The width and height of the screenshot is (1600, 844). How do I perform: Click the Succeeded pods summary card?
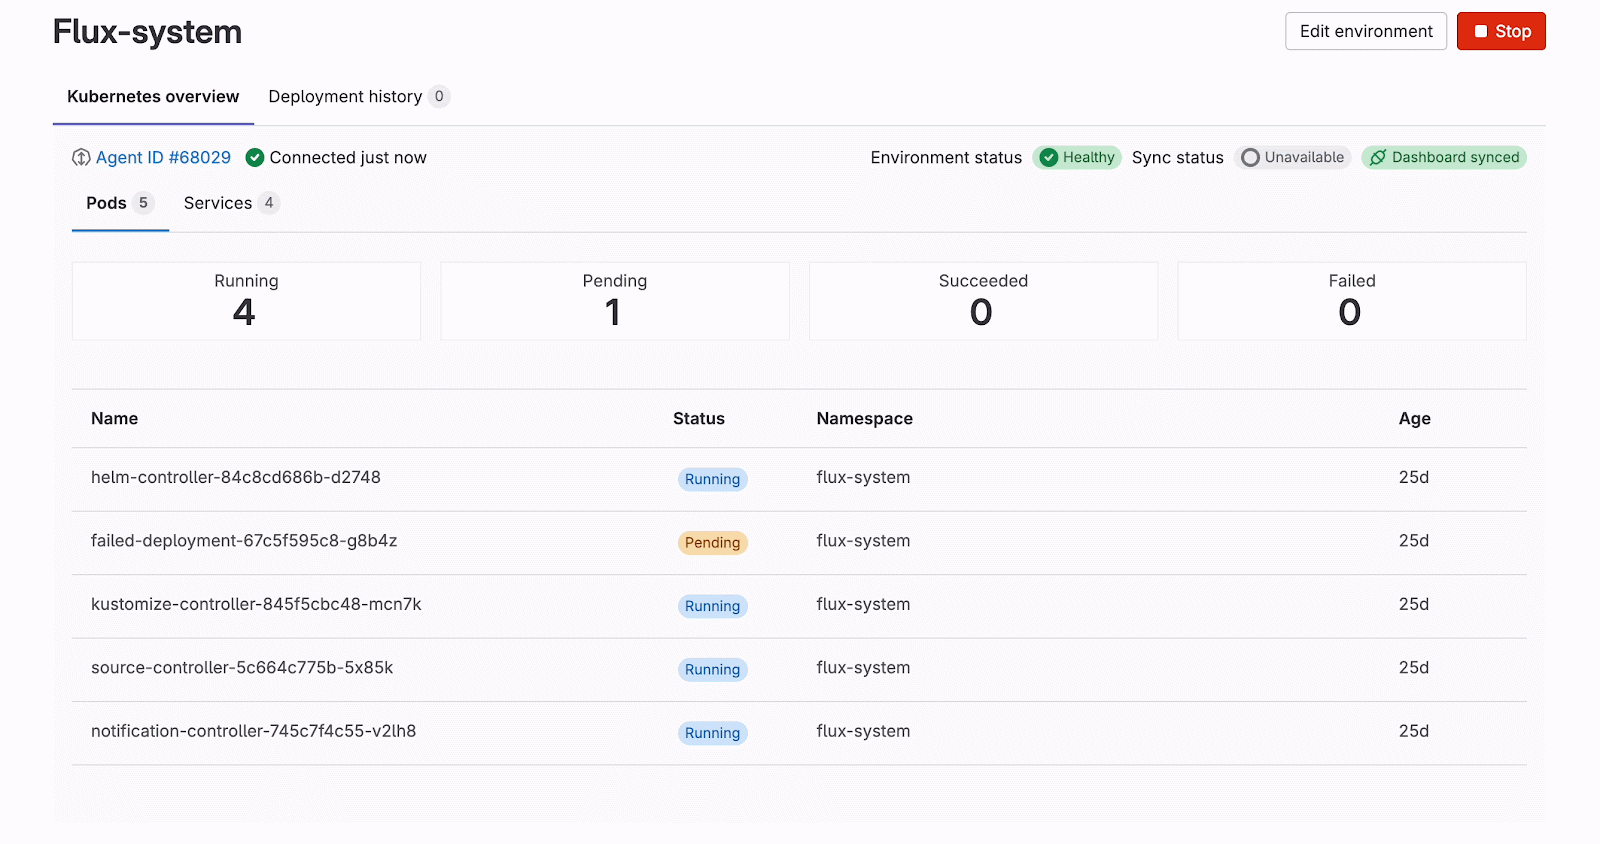click(x=983, y=301)
